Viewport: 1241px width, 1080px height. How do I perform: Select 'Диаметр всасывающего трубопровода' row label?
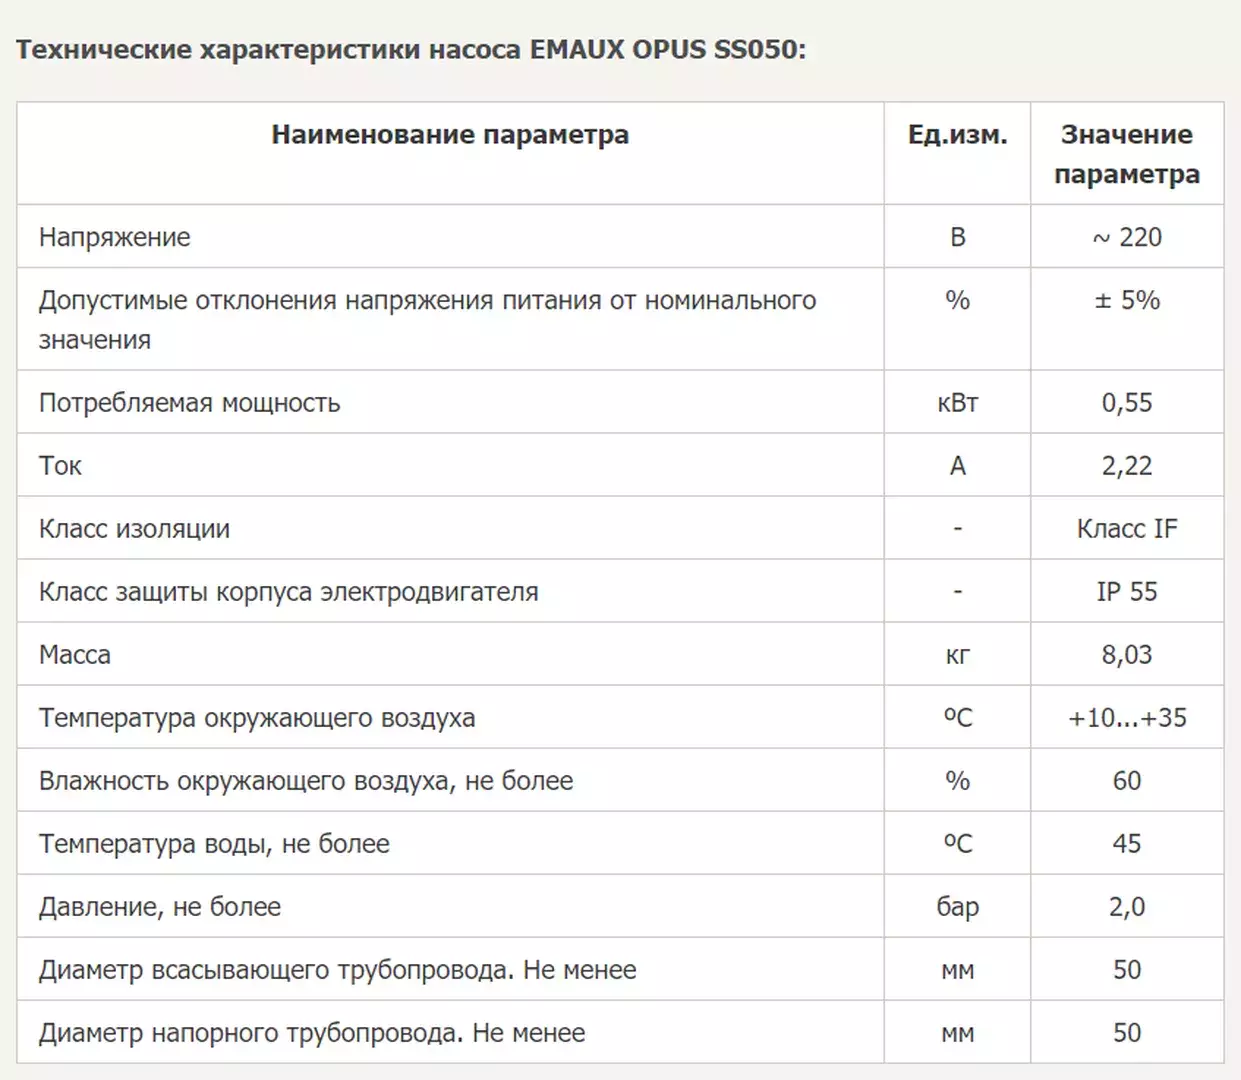[x=338, y=970]
